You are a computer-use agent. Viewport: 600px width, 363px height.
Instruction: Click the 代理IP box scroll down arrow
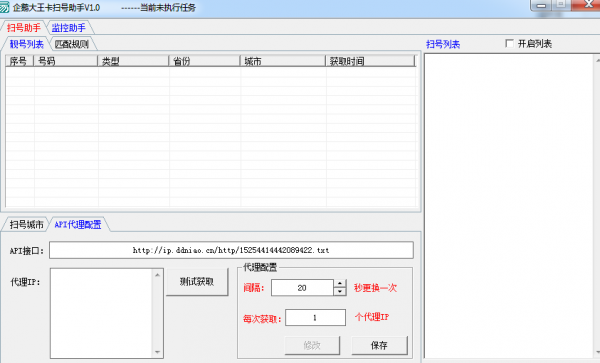[x=158, y=352]
